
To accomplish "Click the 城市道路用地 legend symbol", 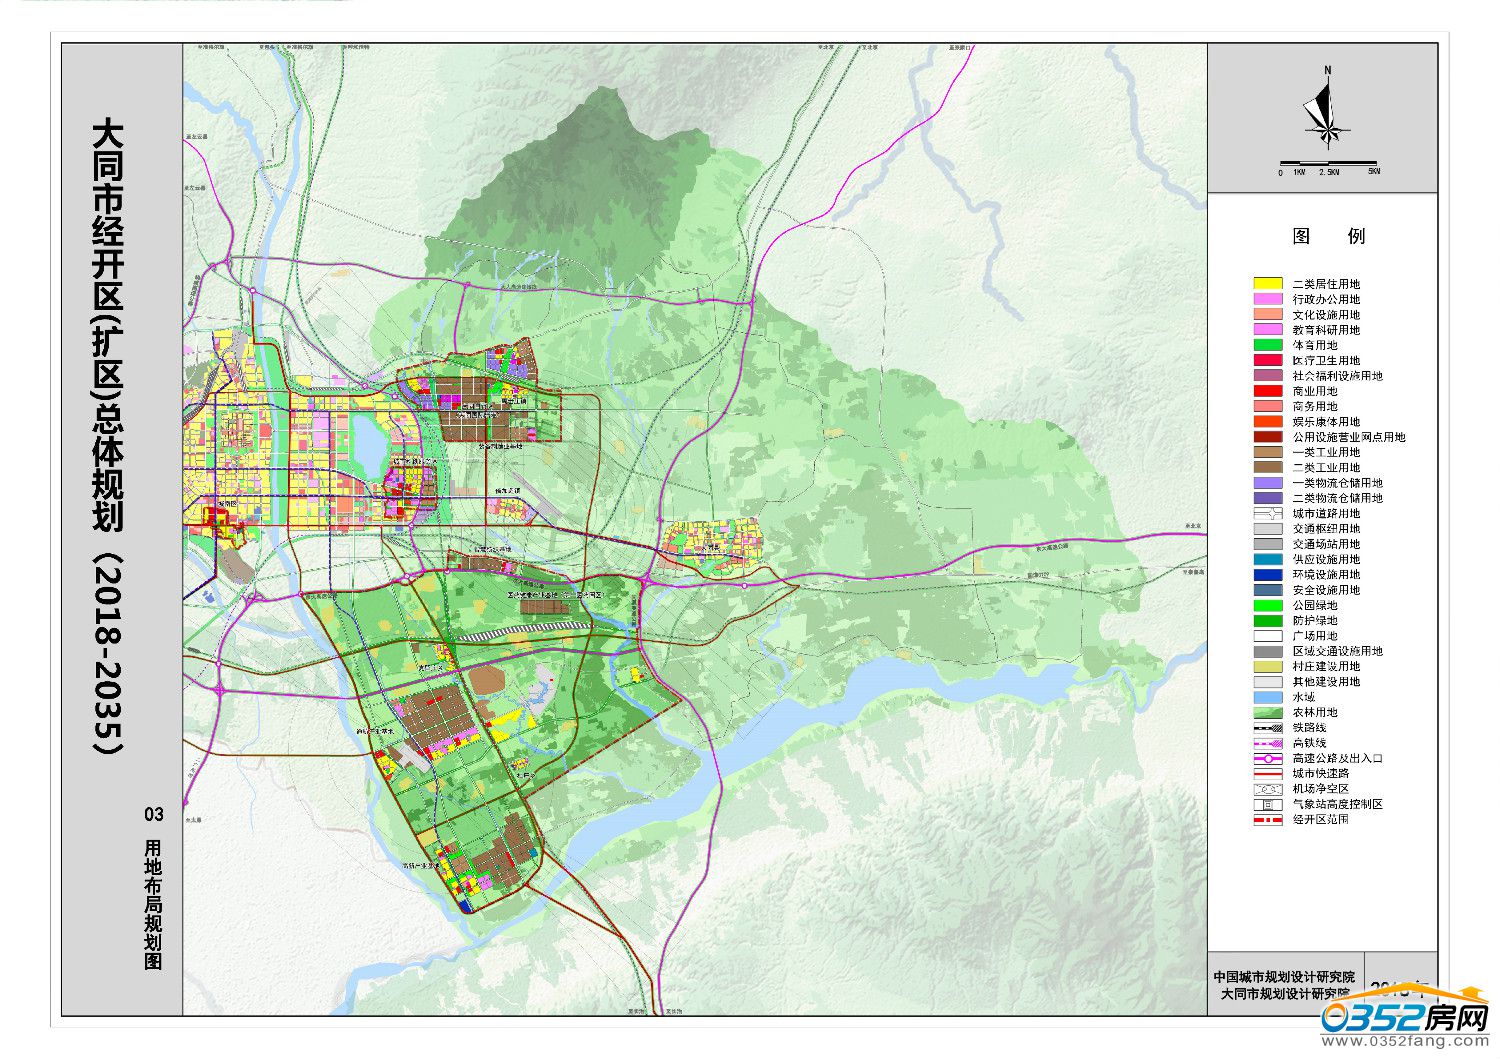I will tap(1268, 513).
